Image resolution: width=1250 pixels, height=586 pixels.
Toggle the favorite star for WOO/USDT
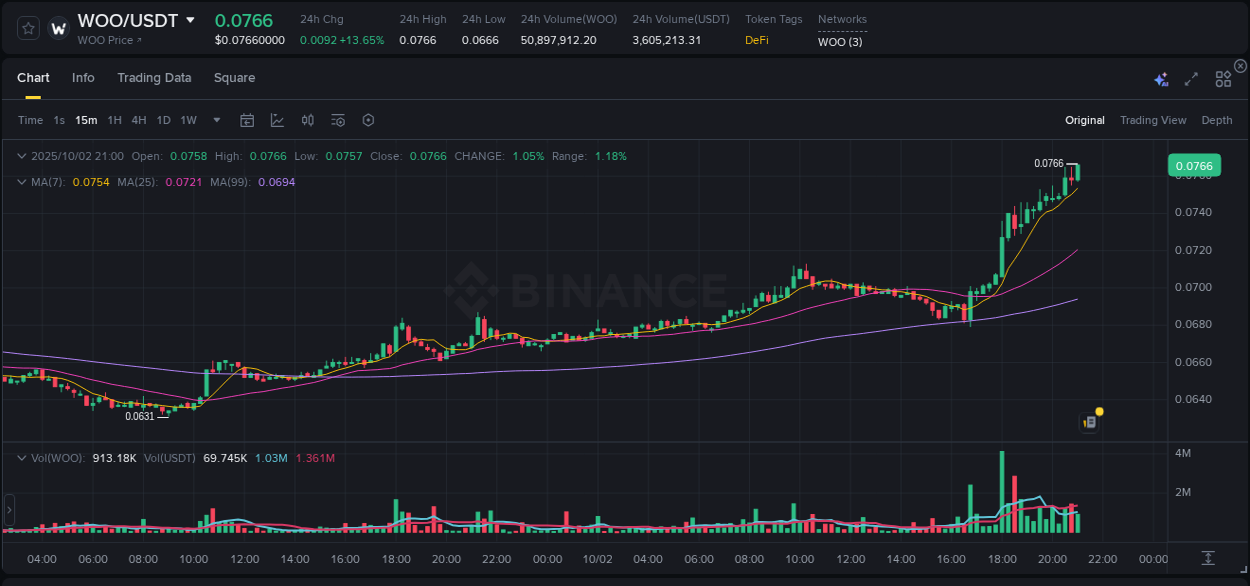27,28
